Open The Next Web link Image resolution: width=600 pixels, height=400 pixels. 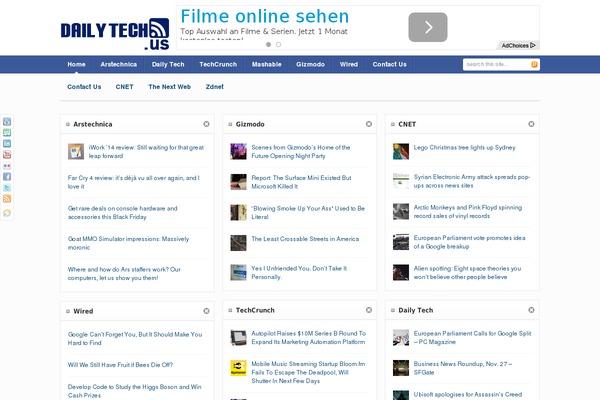(x=170, y=87)
